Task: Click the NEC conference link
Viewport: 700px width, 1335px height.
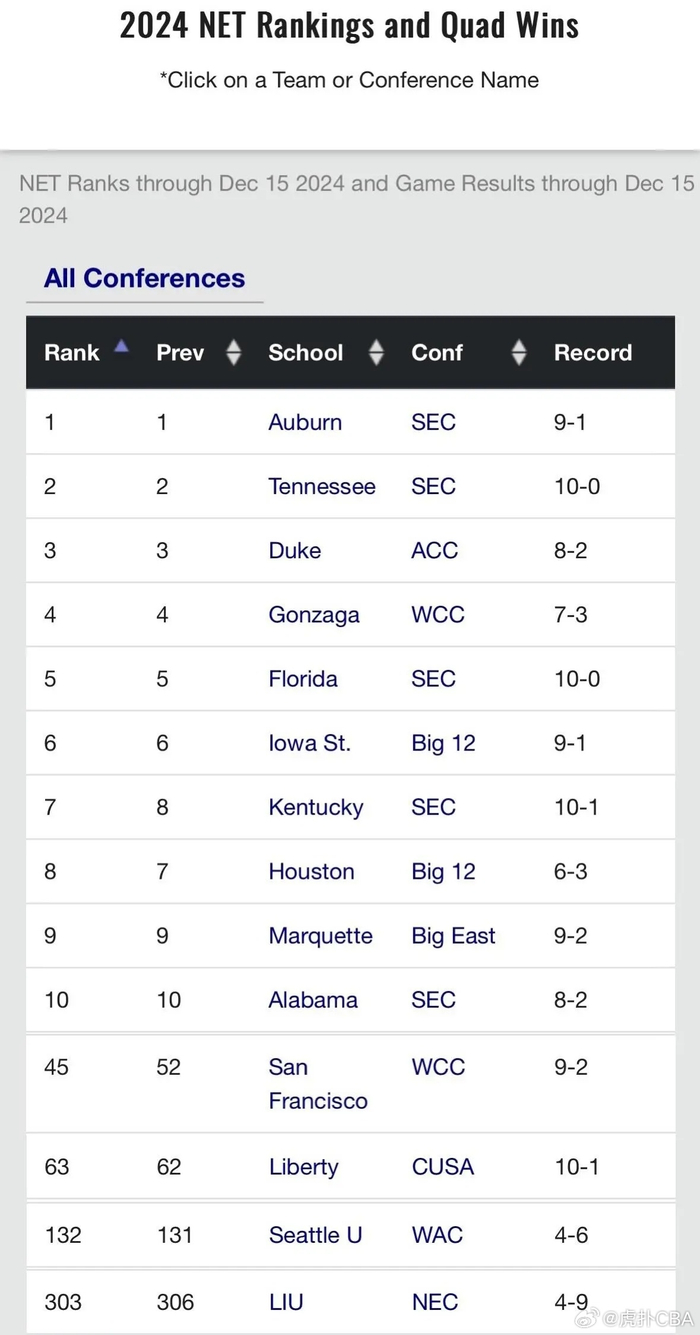Action: [434, 1302]
